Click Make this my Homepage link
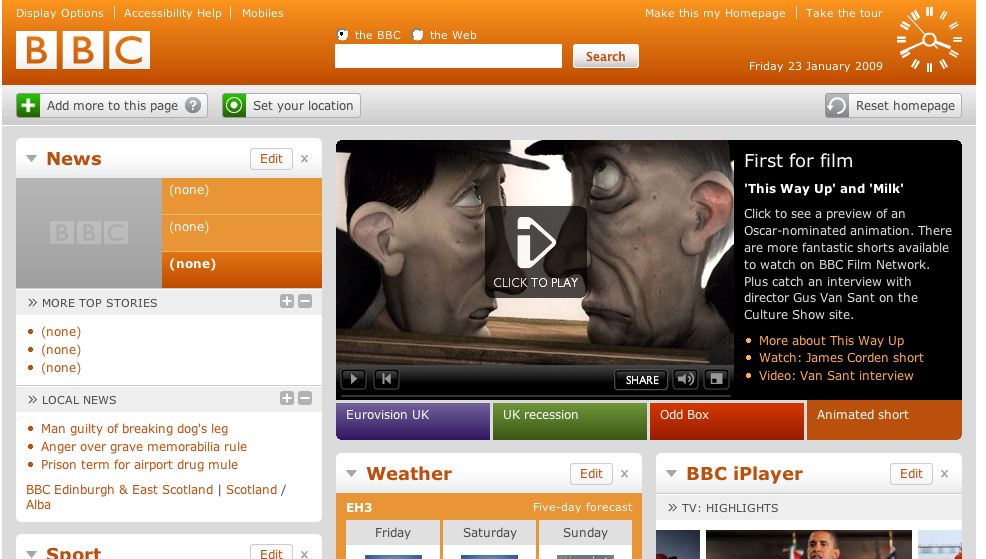The image size is (986, 559). click(x=715, y=13)
